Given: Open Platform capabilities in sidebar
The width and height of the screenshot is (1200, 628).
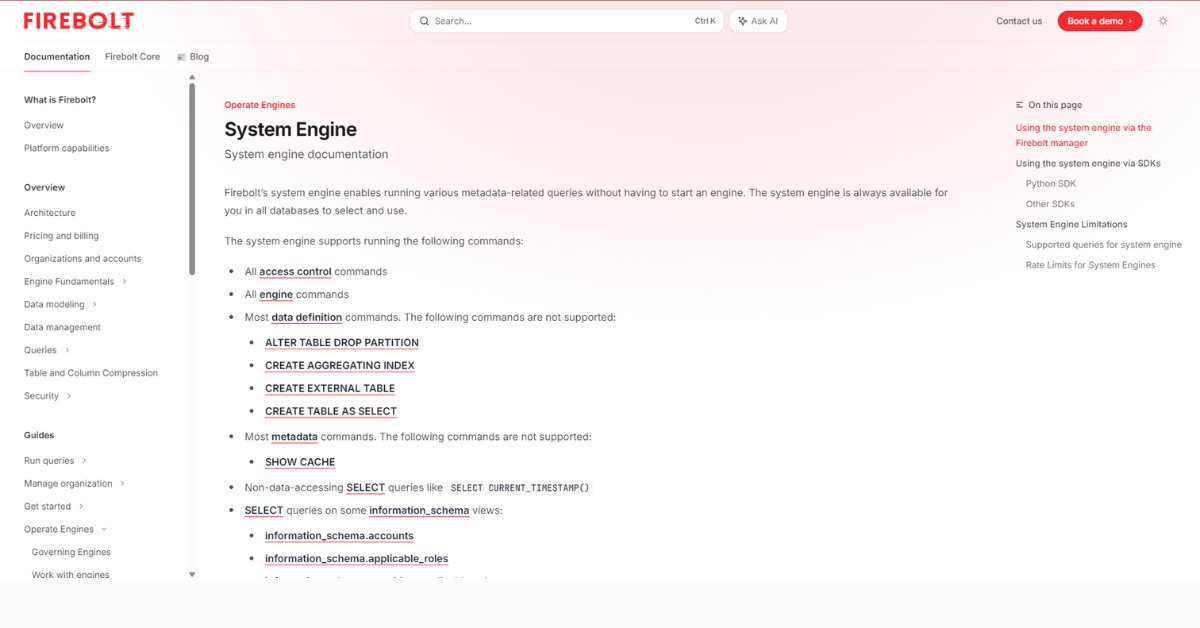Looking at the screenshot, I should point(67,149).
